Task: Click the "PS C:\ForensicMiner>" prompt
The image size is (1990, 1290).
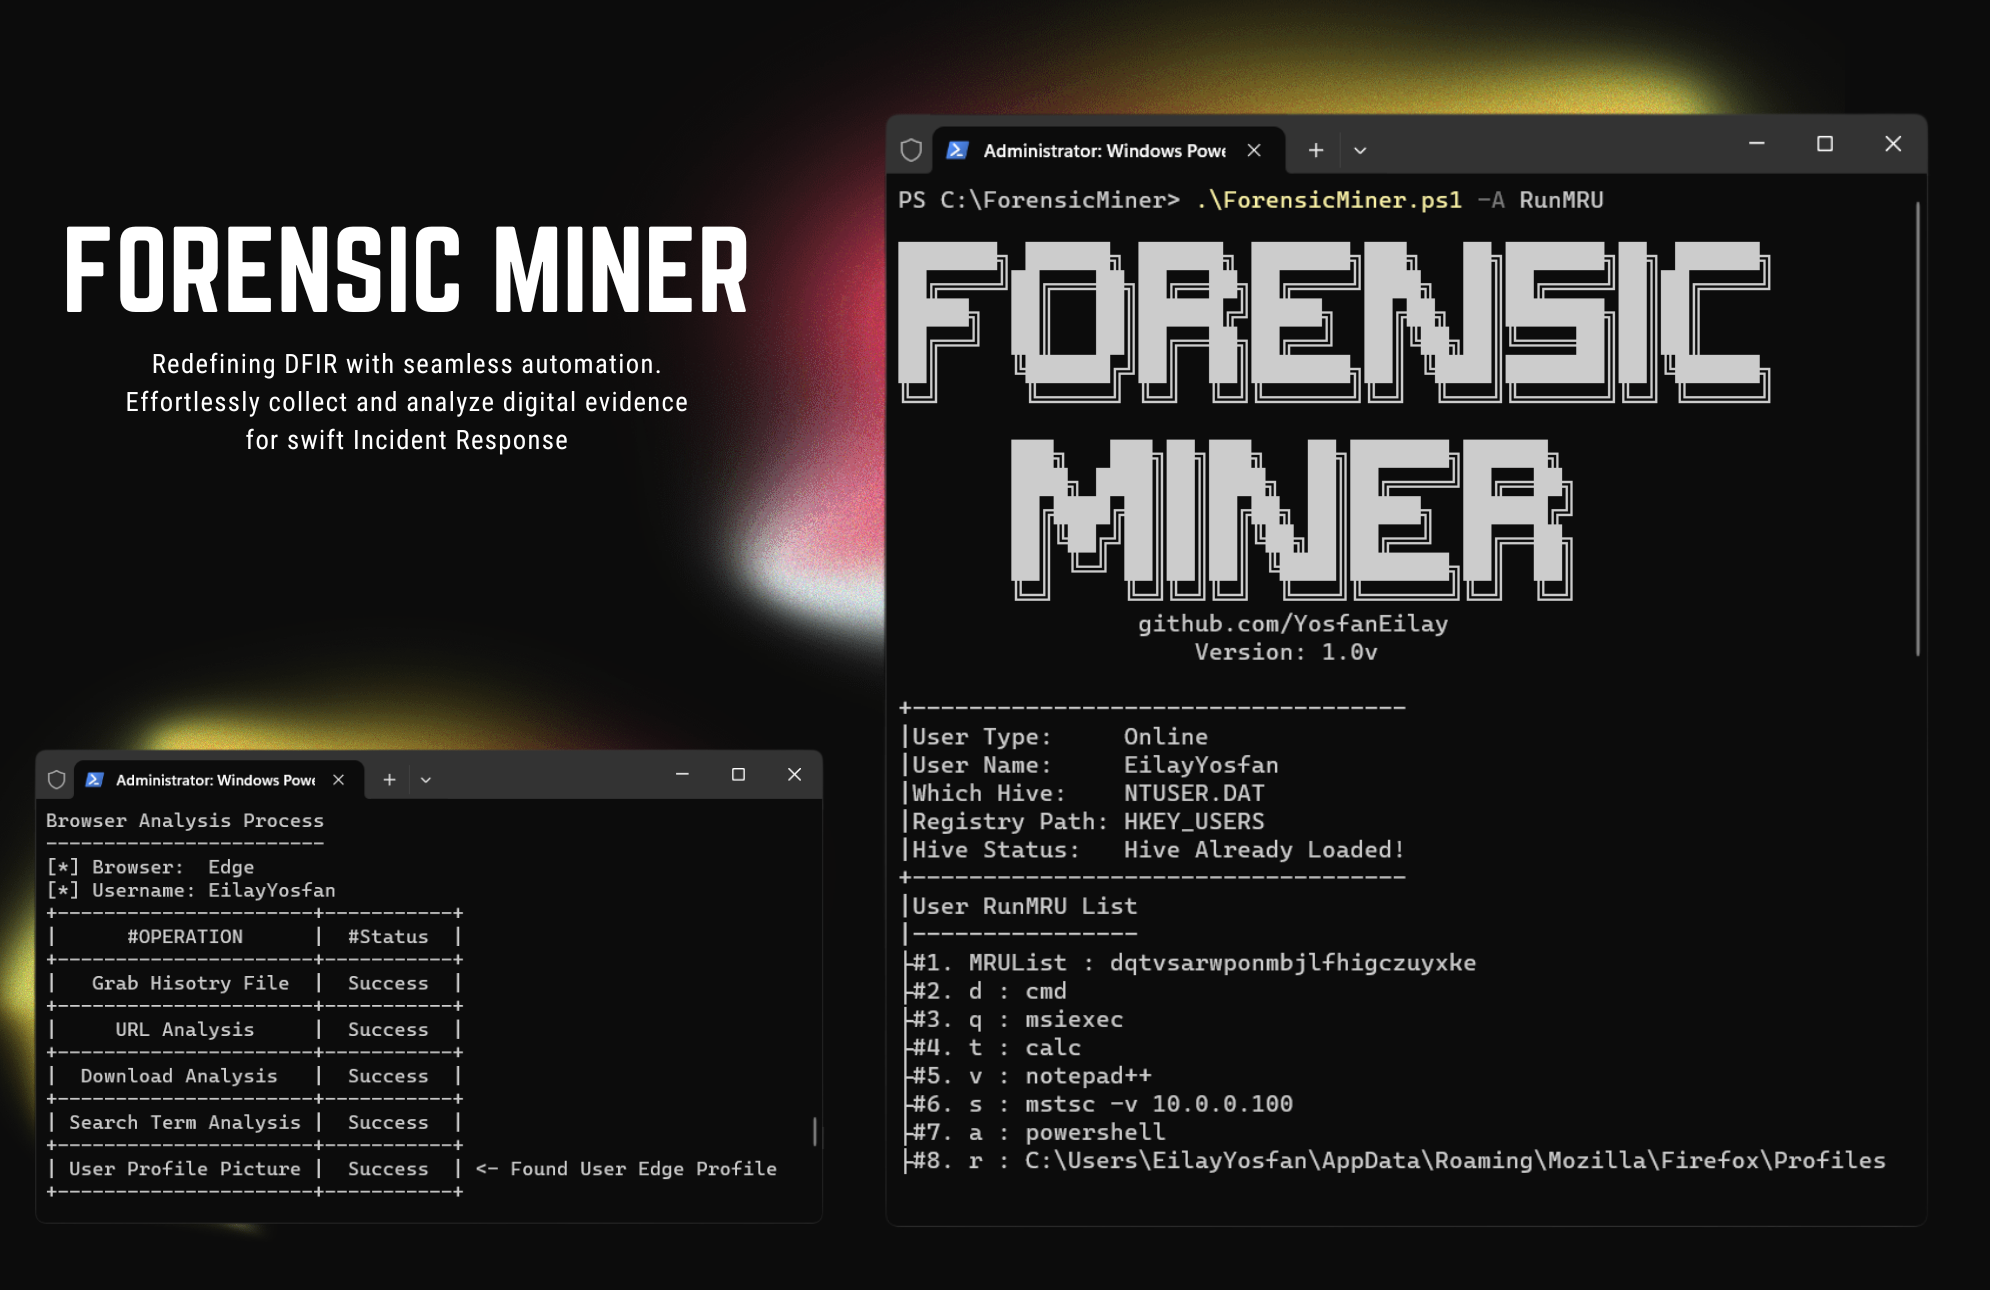Action: coord(1039,200)
